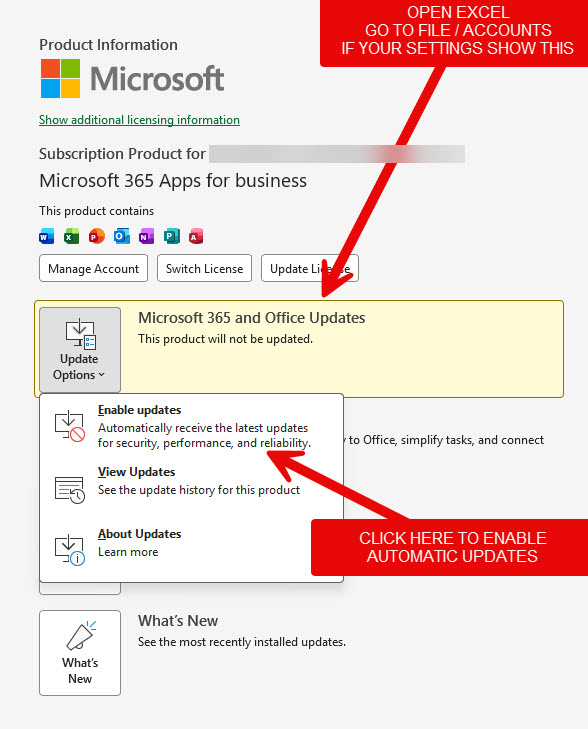Screen dimensions: 588x729
Task: Open the Update Options dropdown
Action: pyautogui.click(x=80, y=350)
